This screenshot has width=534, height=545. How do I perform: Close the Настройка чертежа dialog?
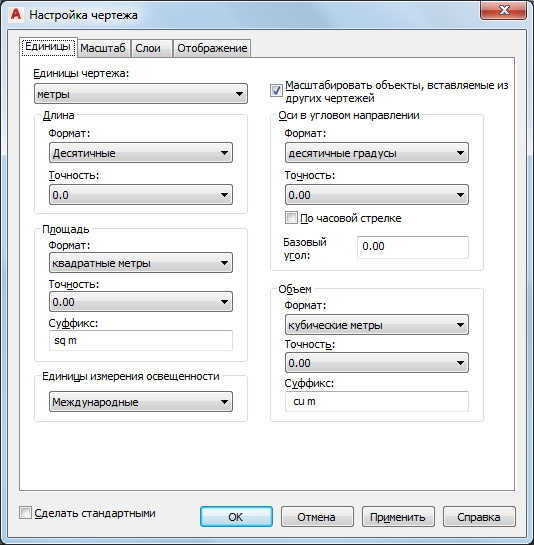(503, 10)
